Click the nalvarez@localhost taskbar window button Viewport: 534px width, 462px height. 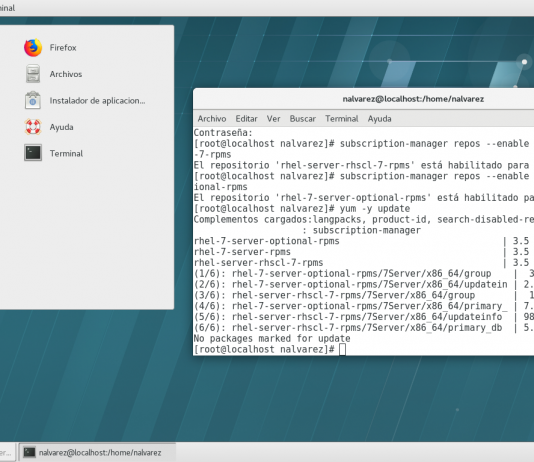click(97, 452)
